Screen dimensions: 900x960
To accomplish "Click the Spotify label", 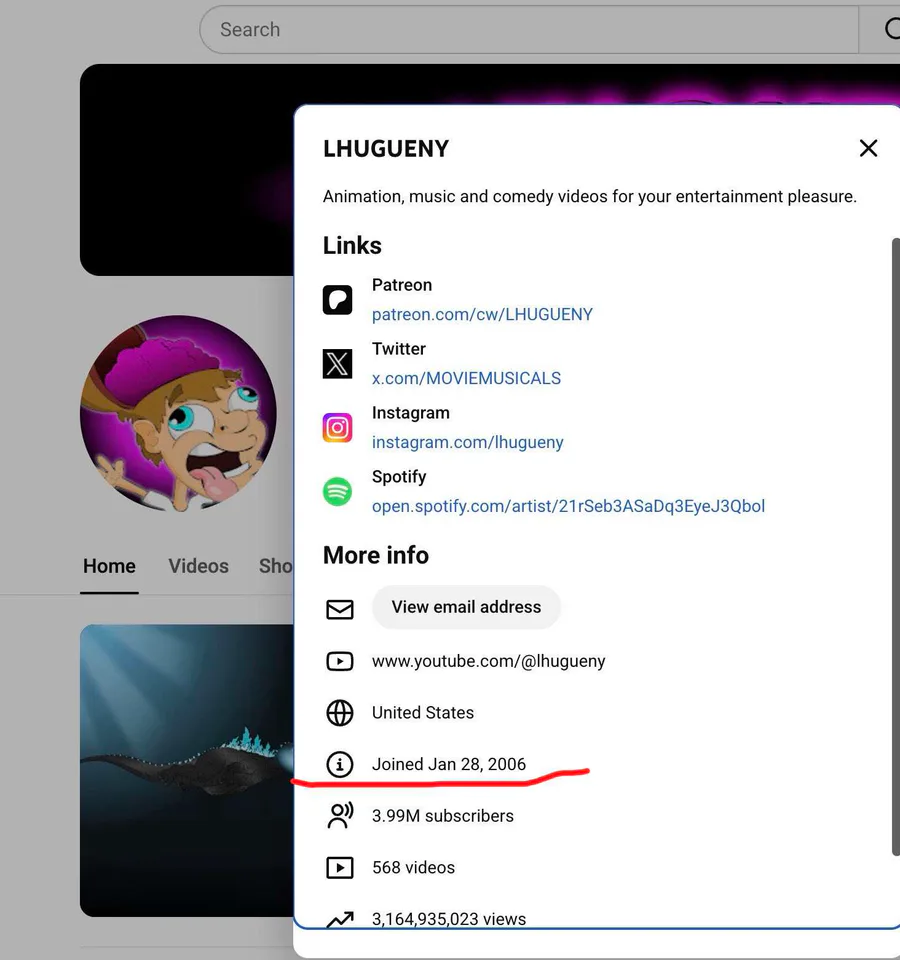I will point(399,476).
